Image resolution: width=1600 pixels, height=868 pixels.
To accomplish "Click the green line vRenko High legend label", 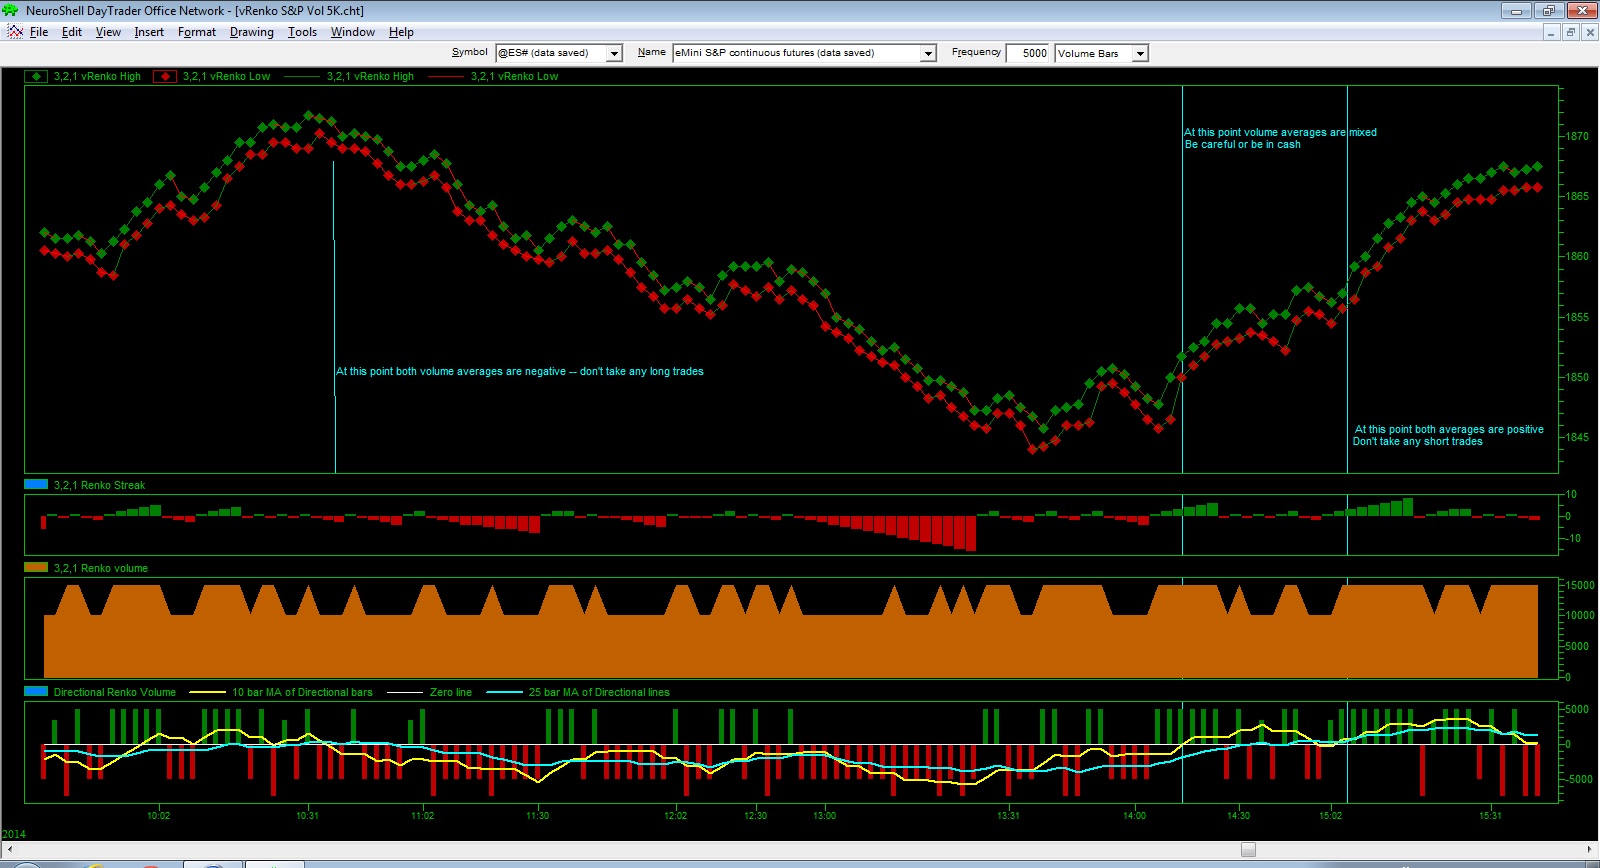I will pos(370,76).
